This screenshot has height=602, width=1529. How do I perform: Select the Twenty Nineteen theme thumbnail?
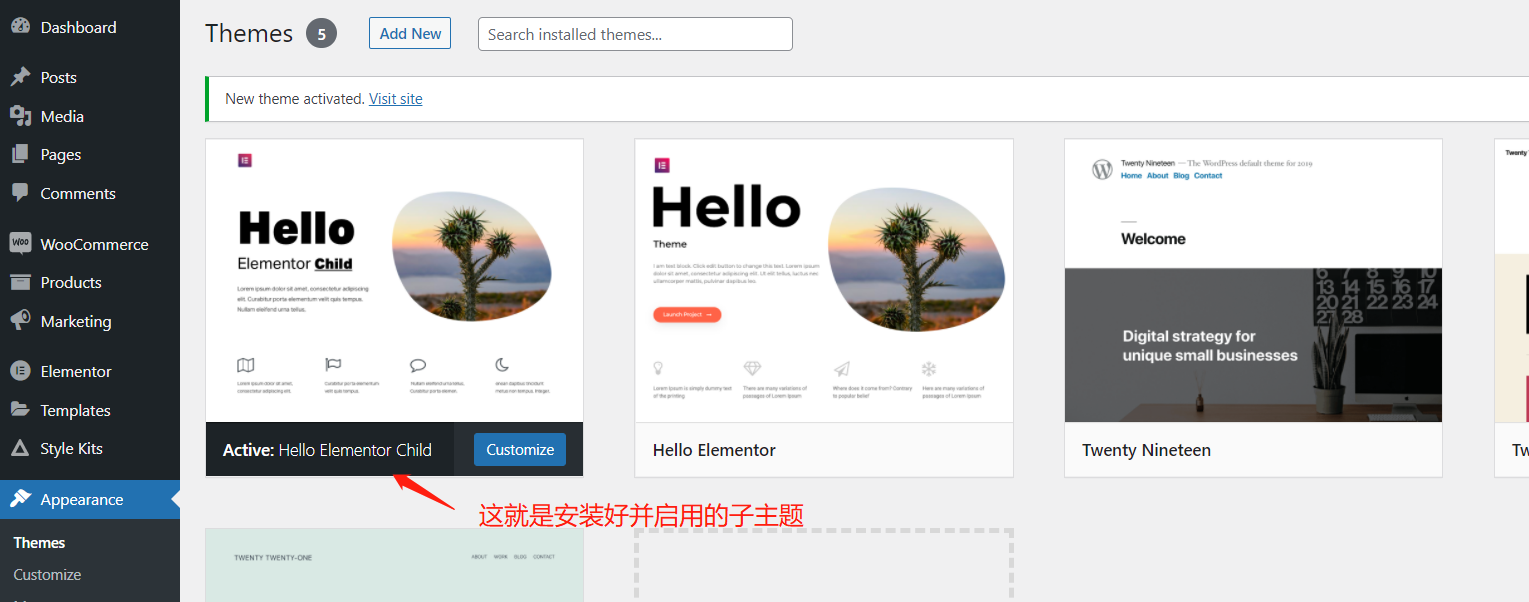[x=1253, y=281]
